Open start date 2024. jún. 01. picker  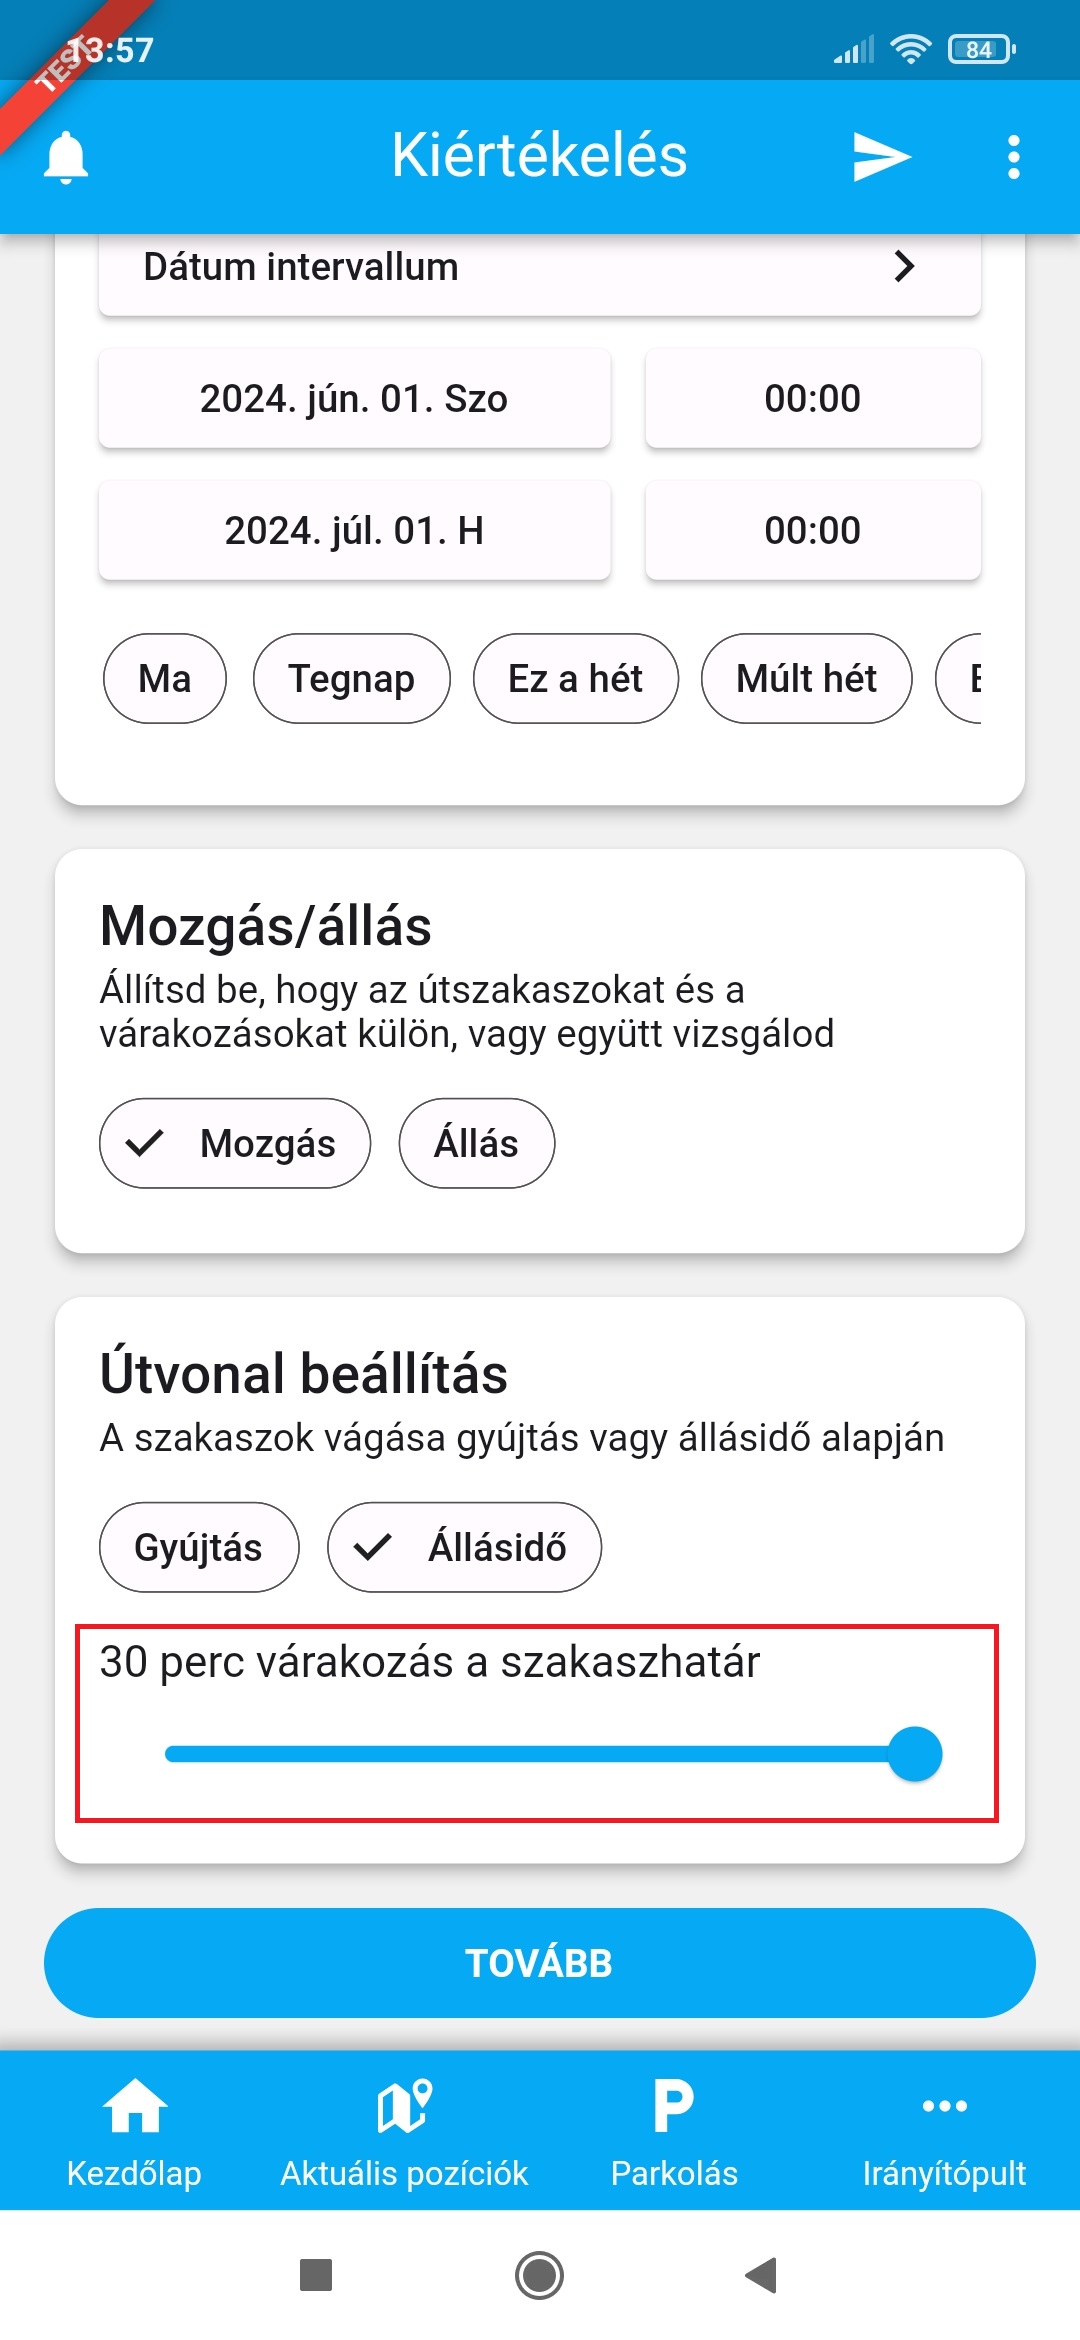[354, 398]
